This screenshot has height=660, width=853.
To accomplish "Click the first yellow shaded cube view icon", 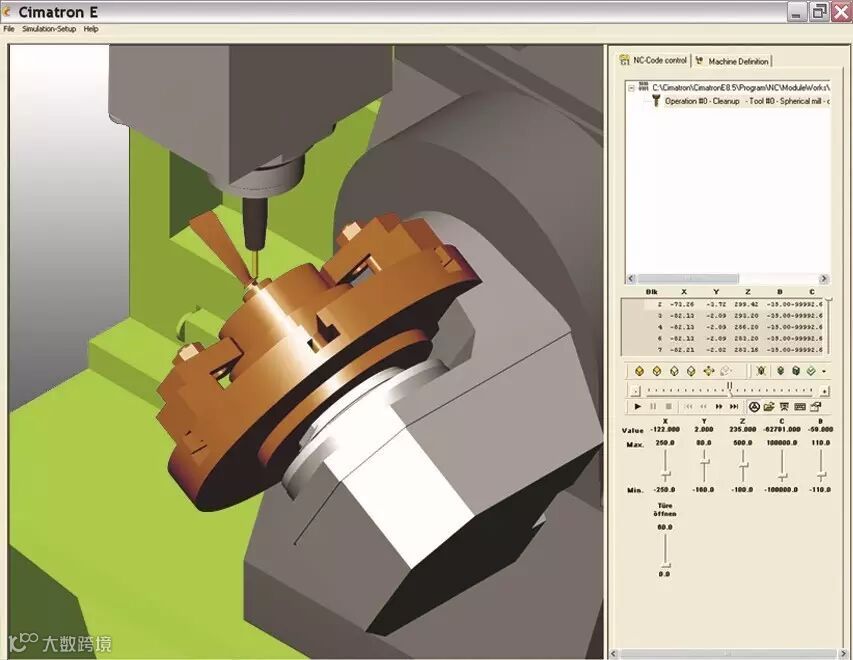I will (x=640, y=371).
